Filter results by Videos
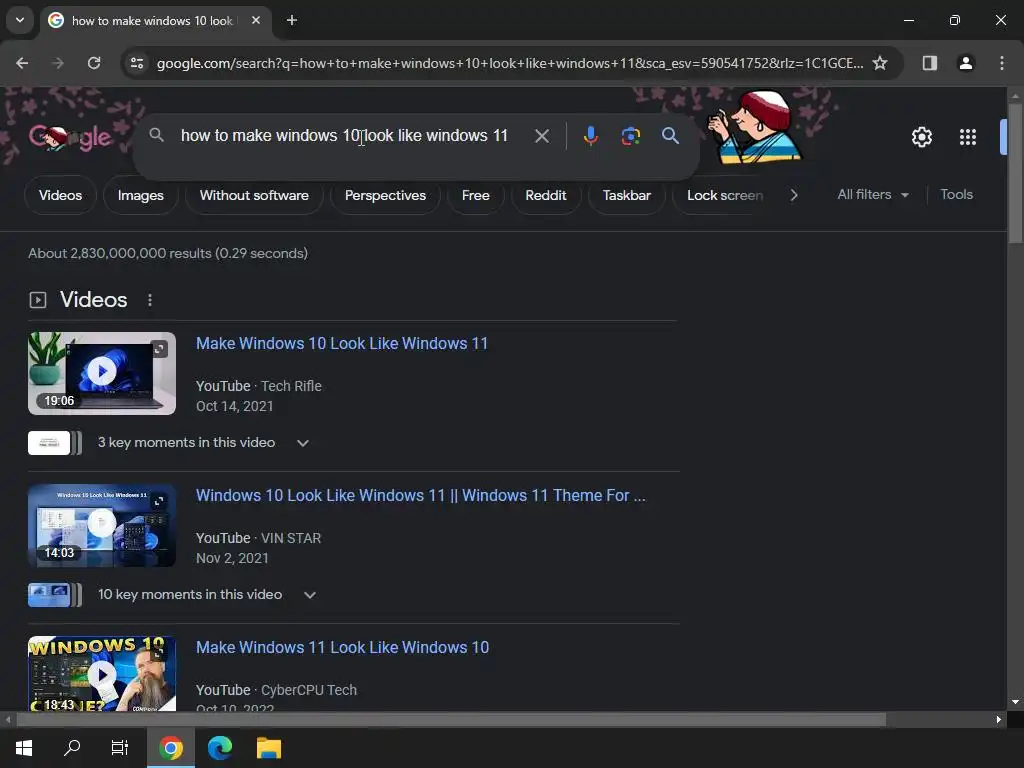Viewport: 1024px width, 768px height. pos(60,195)
